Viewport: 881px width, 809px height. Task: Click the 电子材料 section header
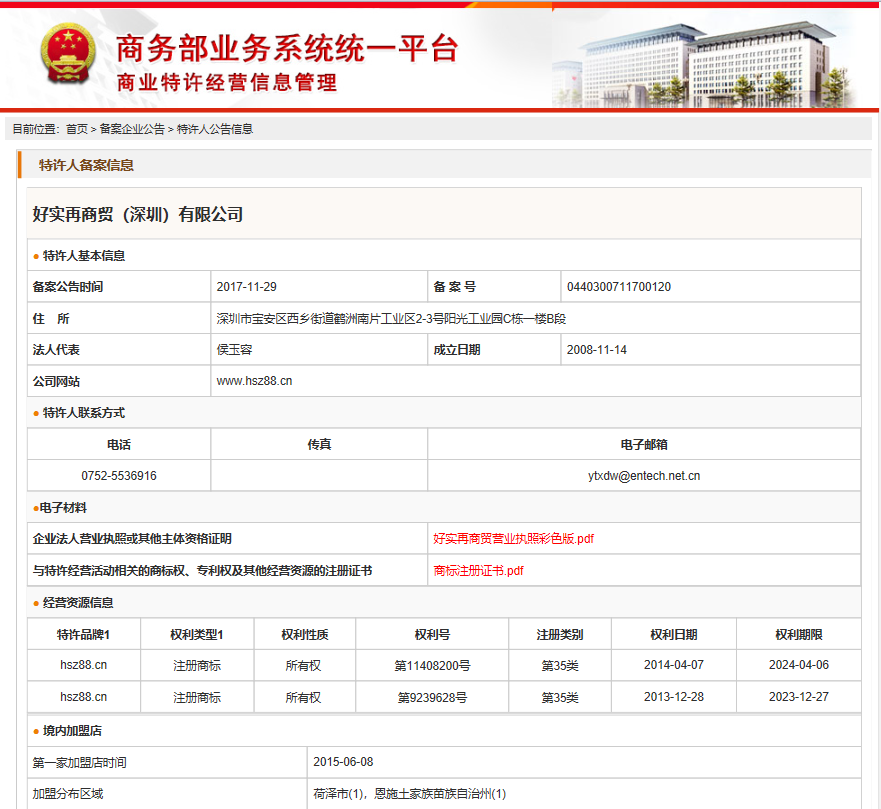tap(63, 508)
